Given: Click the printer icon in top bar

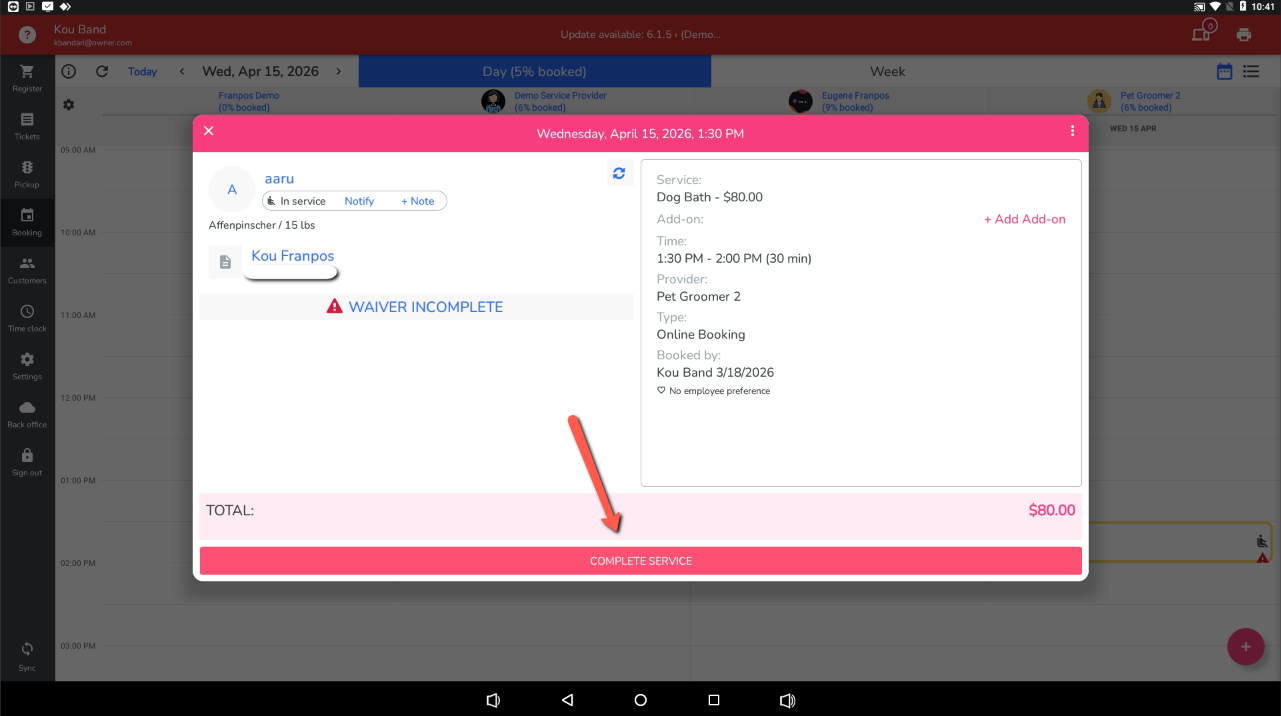Looking at the screenshot, I should click(x=1244, y=35).
